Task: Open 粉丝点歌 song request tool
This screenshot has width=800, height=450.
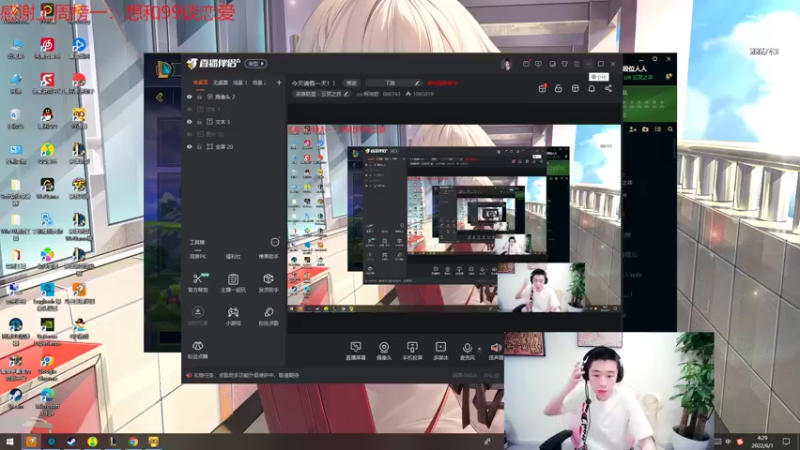Action: coord(268,316)
